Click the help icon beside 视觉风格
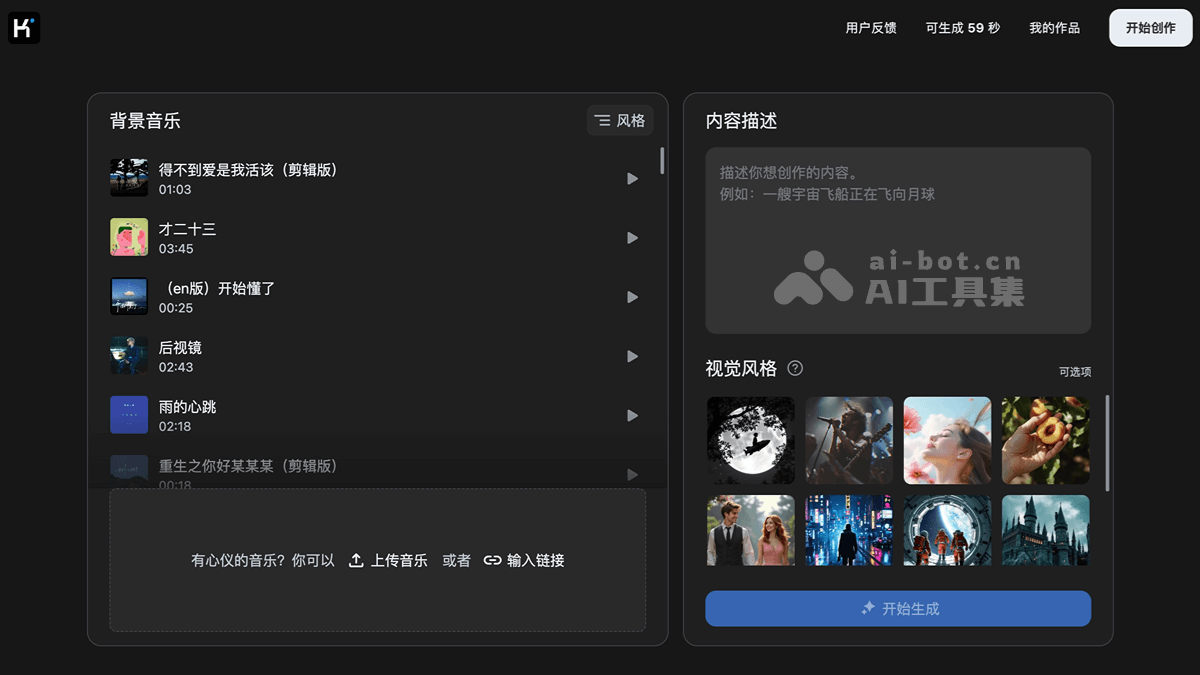 click(x=795, y=368)
